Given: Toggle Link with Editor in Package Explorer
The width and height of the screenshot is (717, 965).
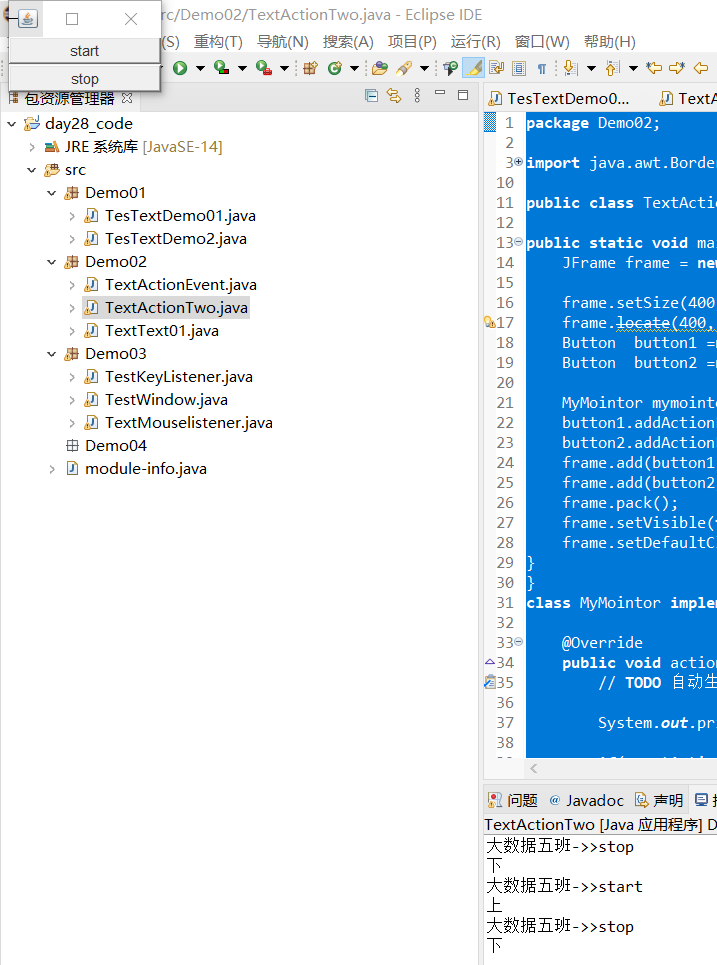Looking at the screenshot, I should coord(394,95).
